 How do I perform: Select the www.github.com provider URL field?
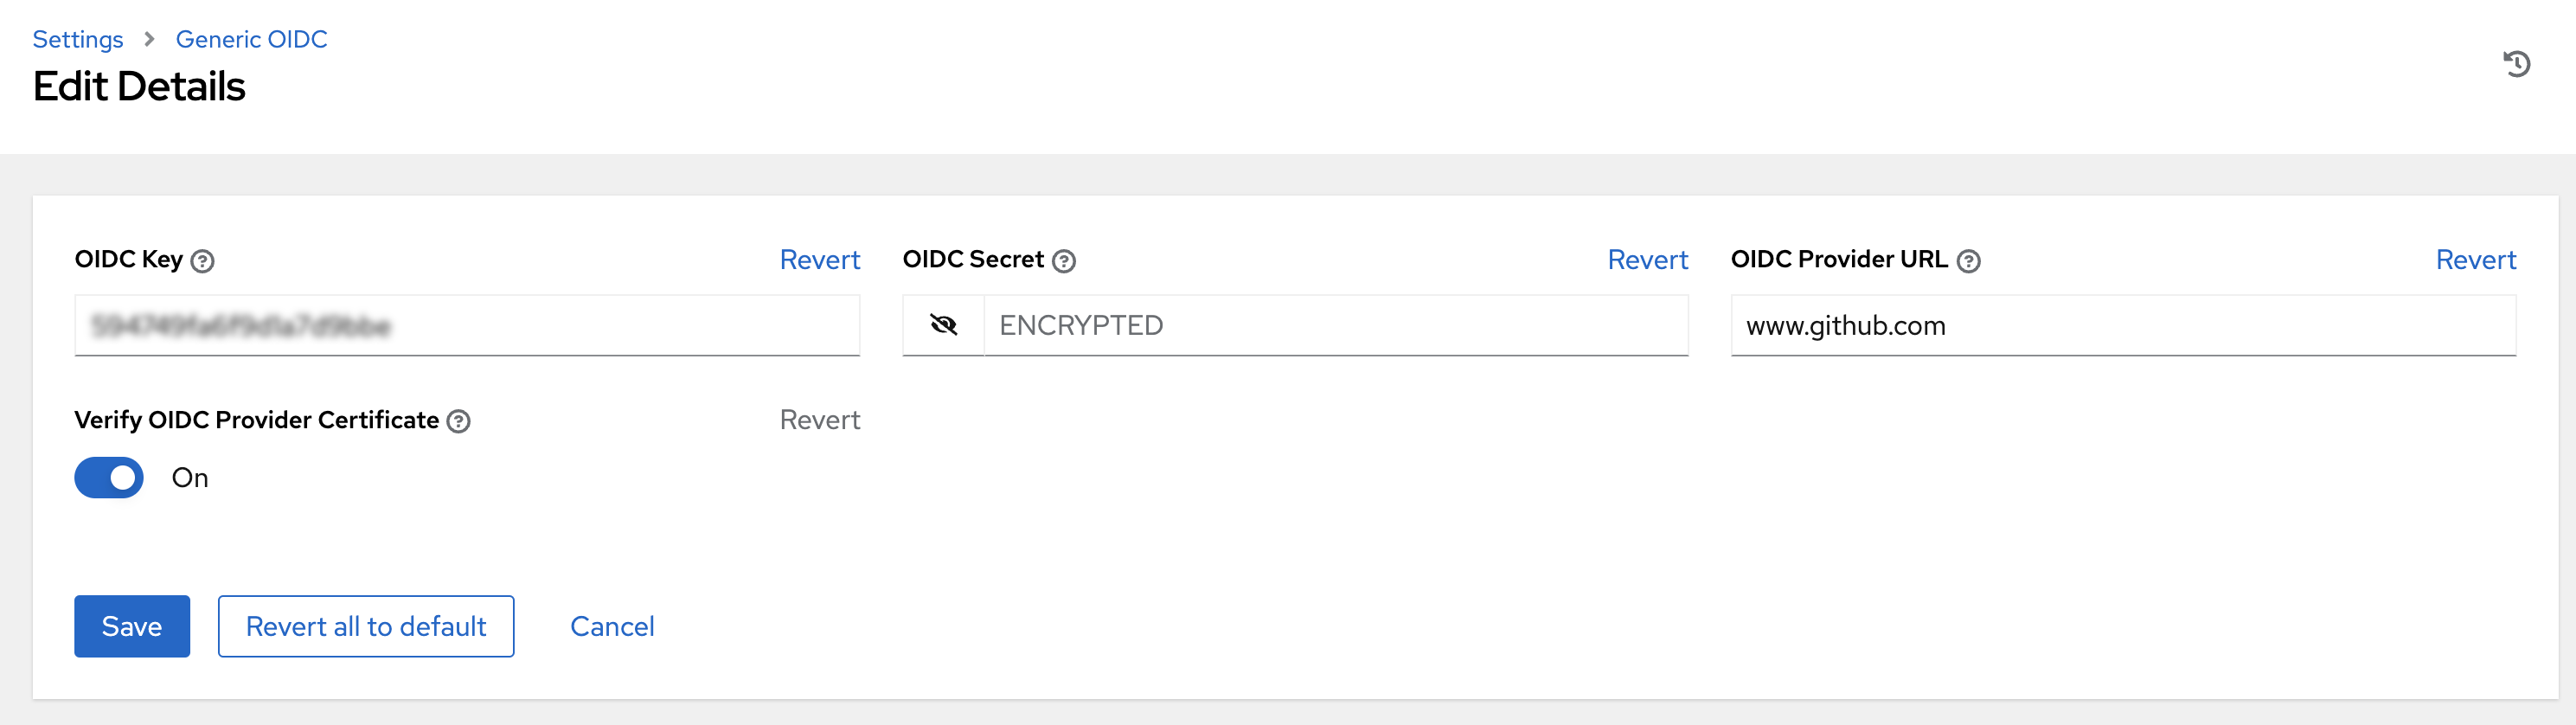tap(2120, 325)
